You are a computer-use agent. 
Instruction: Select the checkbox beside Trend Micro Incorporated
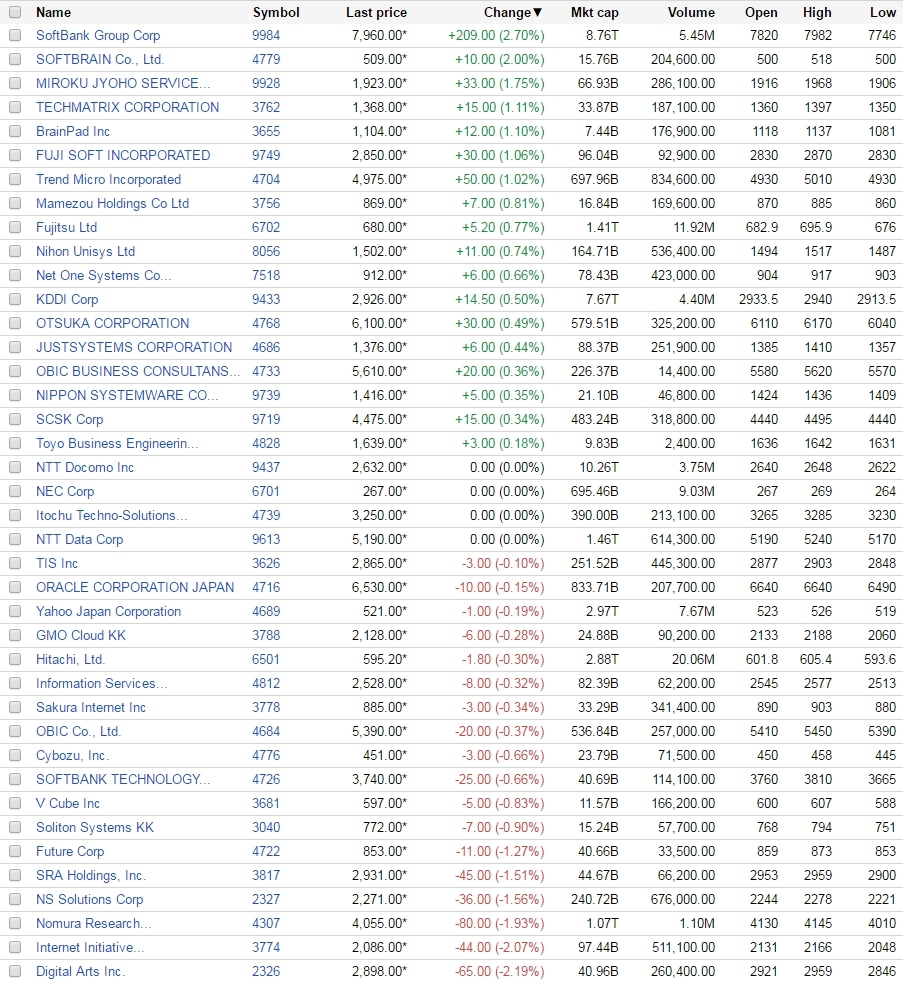(x=15, y=180)
